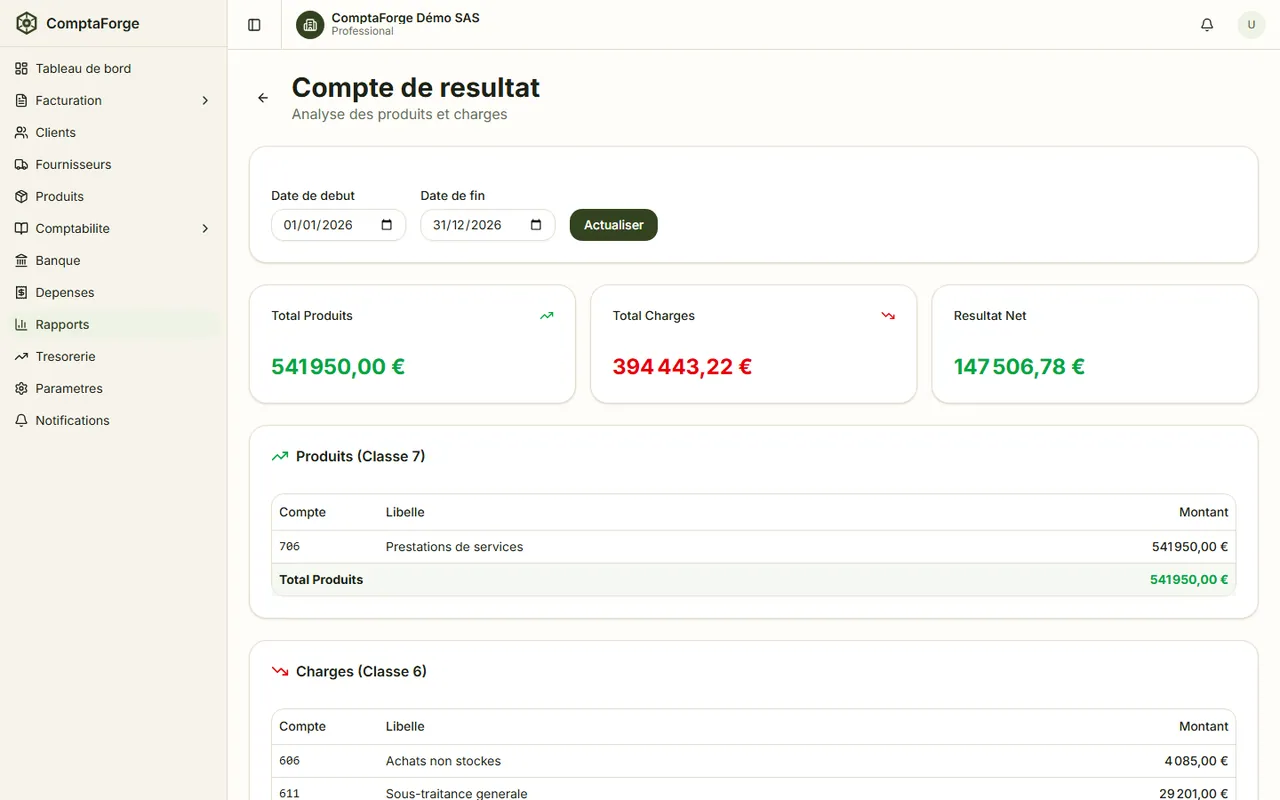Open the Depenses section
This screenshot has height=800, width=1280.
pos(113,293)
